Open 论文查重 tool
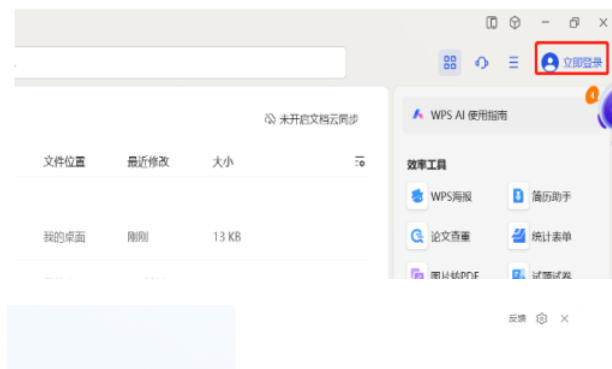The image size is (612, 369). coord(439,236)
